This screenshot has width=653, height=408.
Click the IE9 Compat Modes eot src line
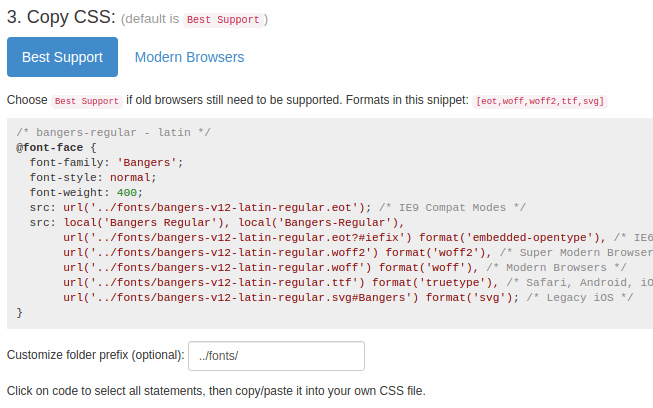coord(278,207)
